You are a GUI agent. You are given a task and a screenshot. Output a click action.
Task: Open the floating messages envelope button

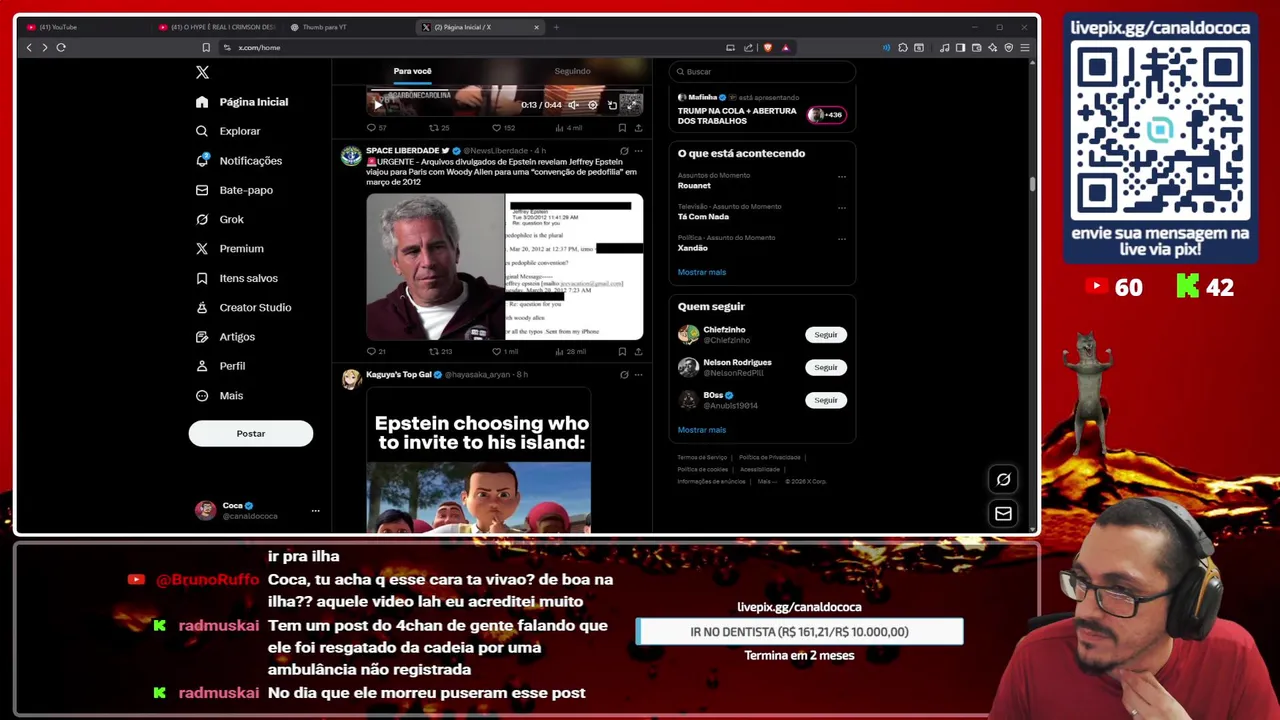click(x=1003, y=513)
